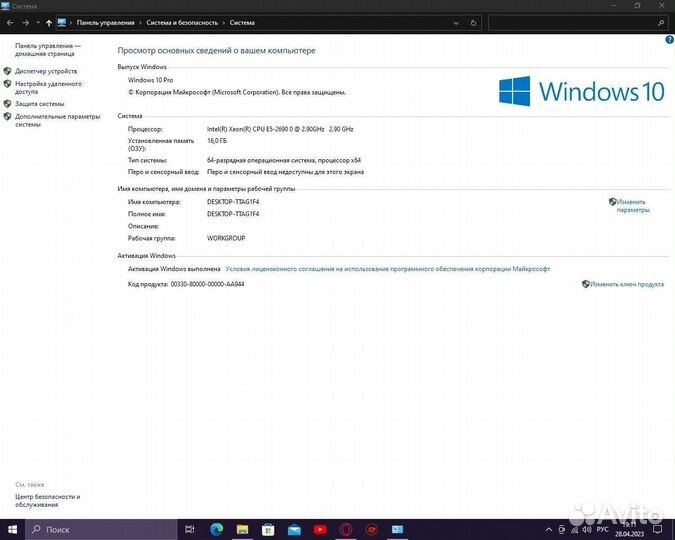Image resolution: width=675 pixels, height=540 pixels.
Task: Click shield icon beside 'Диспетчер устройств'
Action: (7, 71)
